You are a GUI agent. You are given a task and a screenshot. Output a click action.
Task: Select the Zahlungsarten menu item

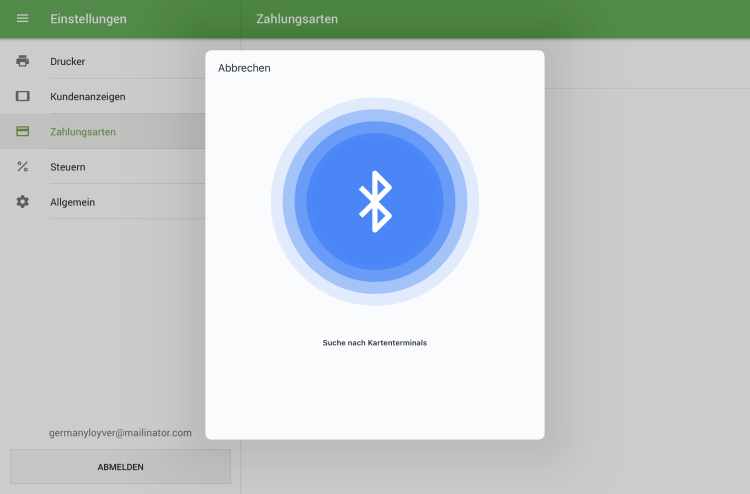[103, 131]
